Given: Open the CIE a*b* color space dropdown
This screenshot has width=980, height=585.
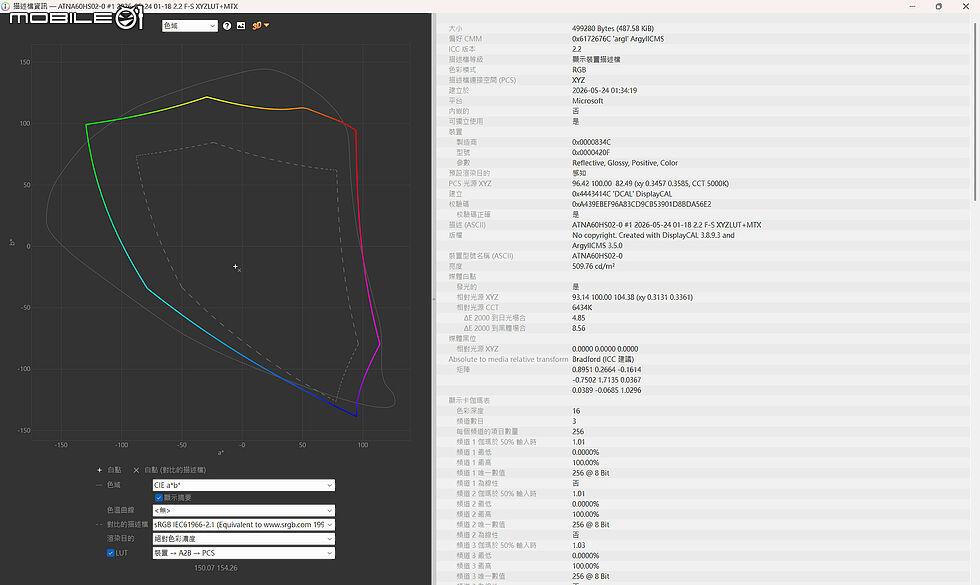Looking at the screenshot, I should [244, 485].
